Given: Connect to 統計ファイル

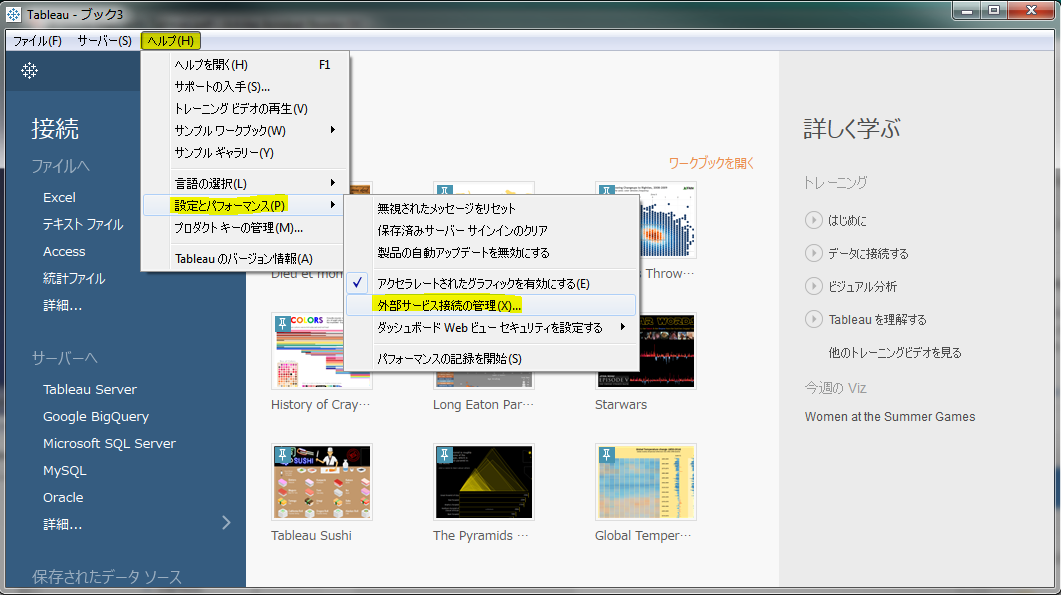Looking at the screenshot, I should 74,278.
